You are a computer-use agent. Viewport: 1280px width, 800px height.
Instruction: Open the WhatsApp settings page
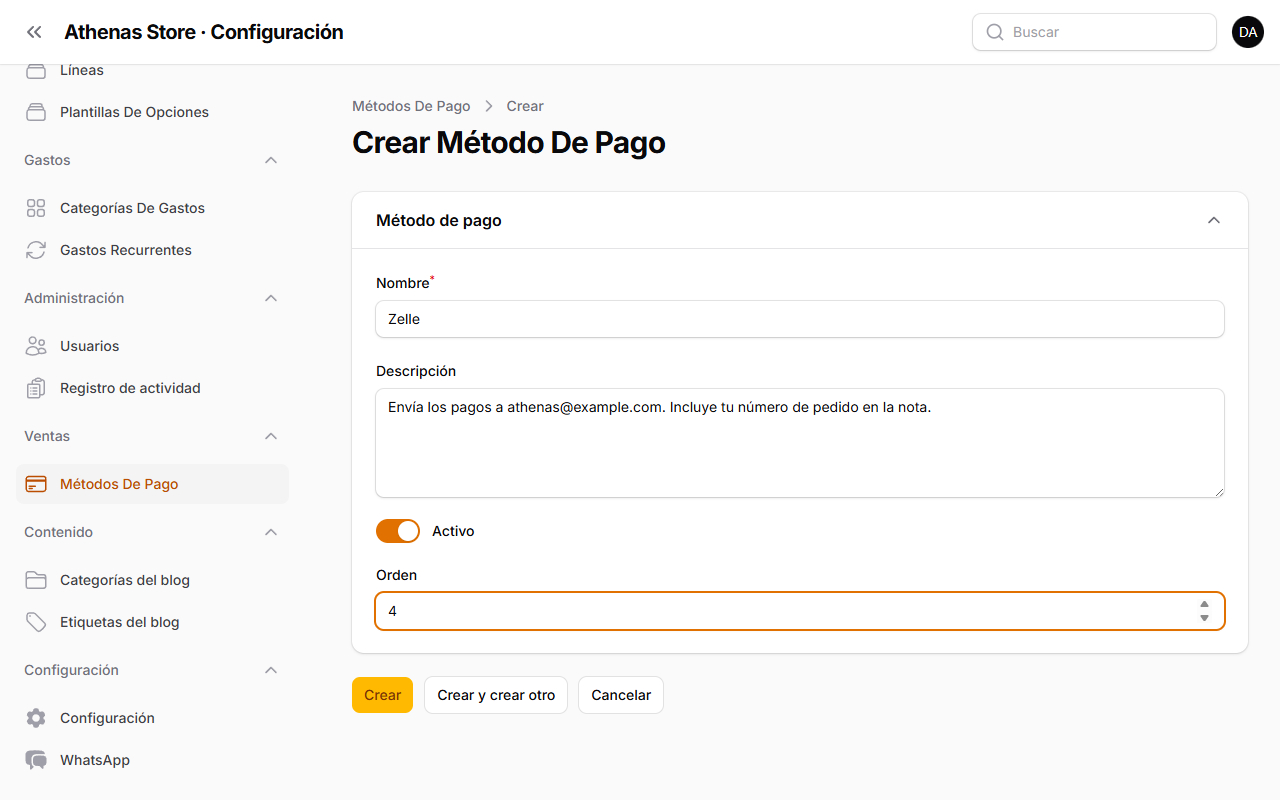point(152,760)
